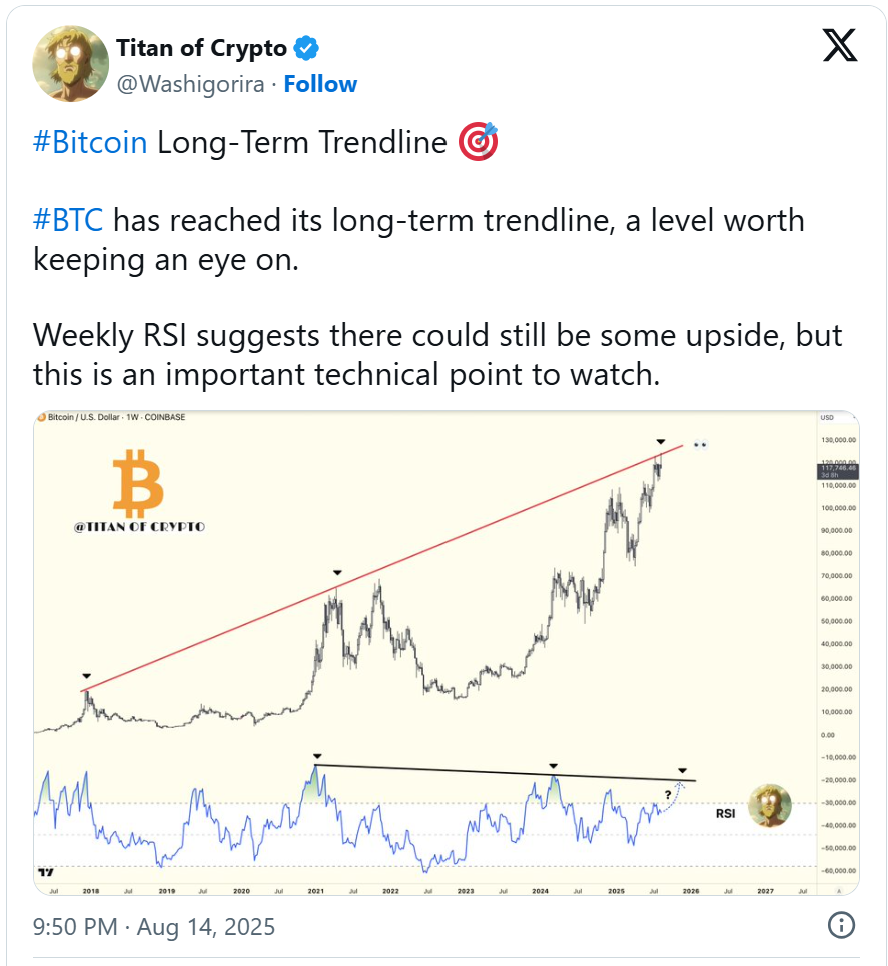Viewport: 888px width, 966px height.
Task: Click the RSI question mark annotation
Action: (667, 795)
